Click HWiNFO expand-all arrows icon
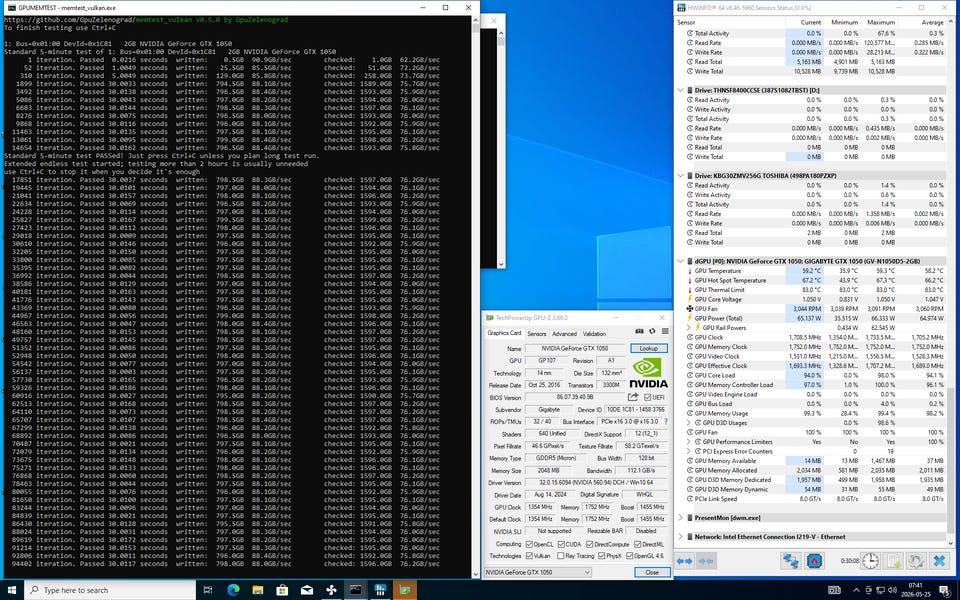Screen dimensions: 960x600 click(x=684, y=561)
